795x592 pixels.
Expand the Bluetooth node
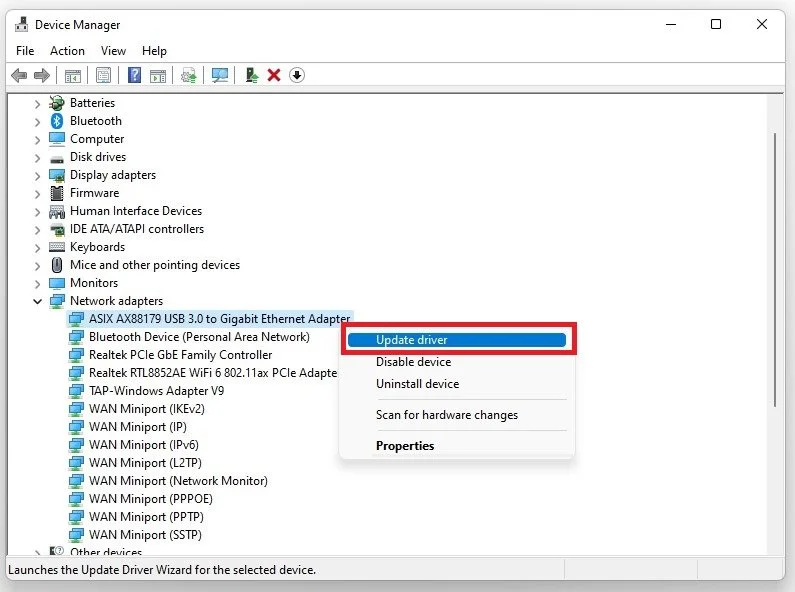37,122
